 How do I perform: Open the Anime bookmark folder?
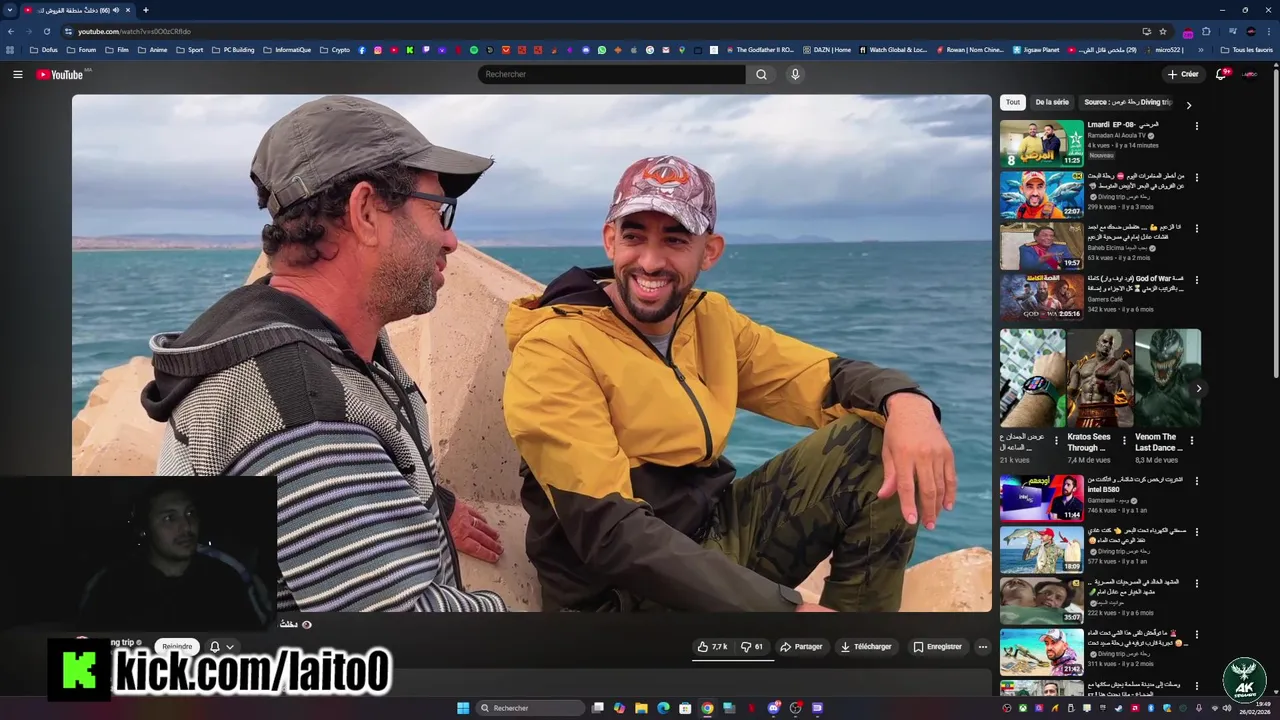(x=152, y=50)
